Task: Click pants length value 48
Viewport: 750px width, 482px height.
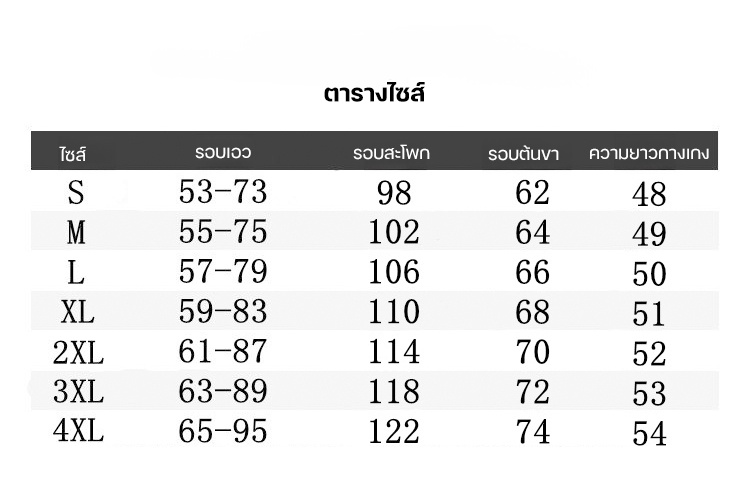Action: coord(649,193)
